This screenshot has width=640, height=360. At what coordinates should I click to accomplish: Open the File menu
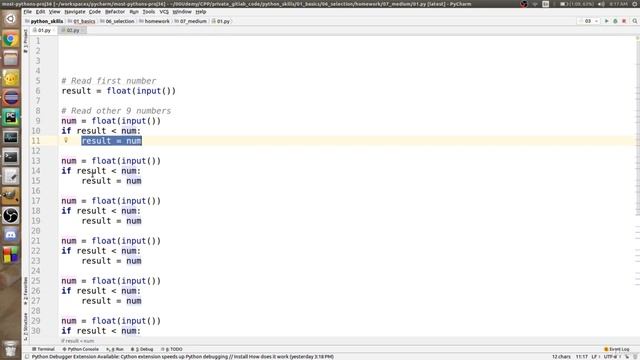(27, 12)
